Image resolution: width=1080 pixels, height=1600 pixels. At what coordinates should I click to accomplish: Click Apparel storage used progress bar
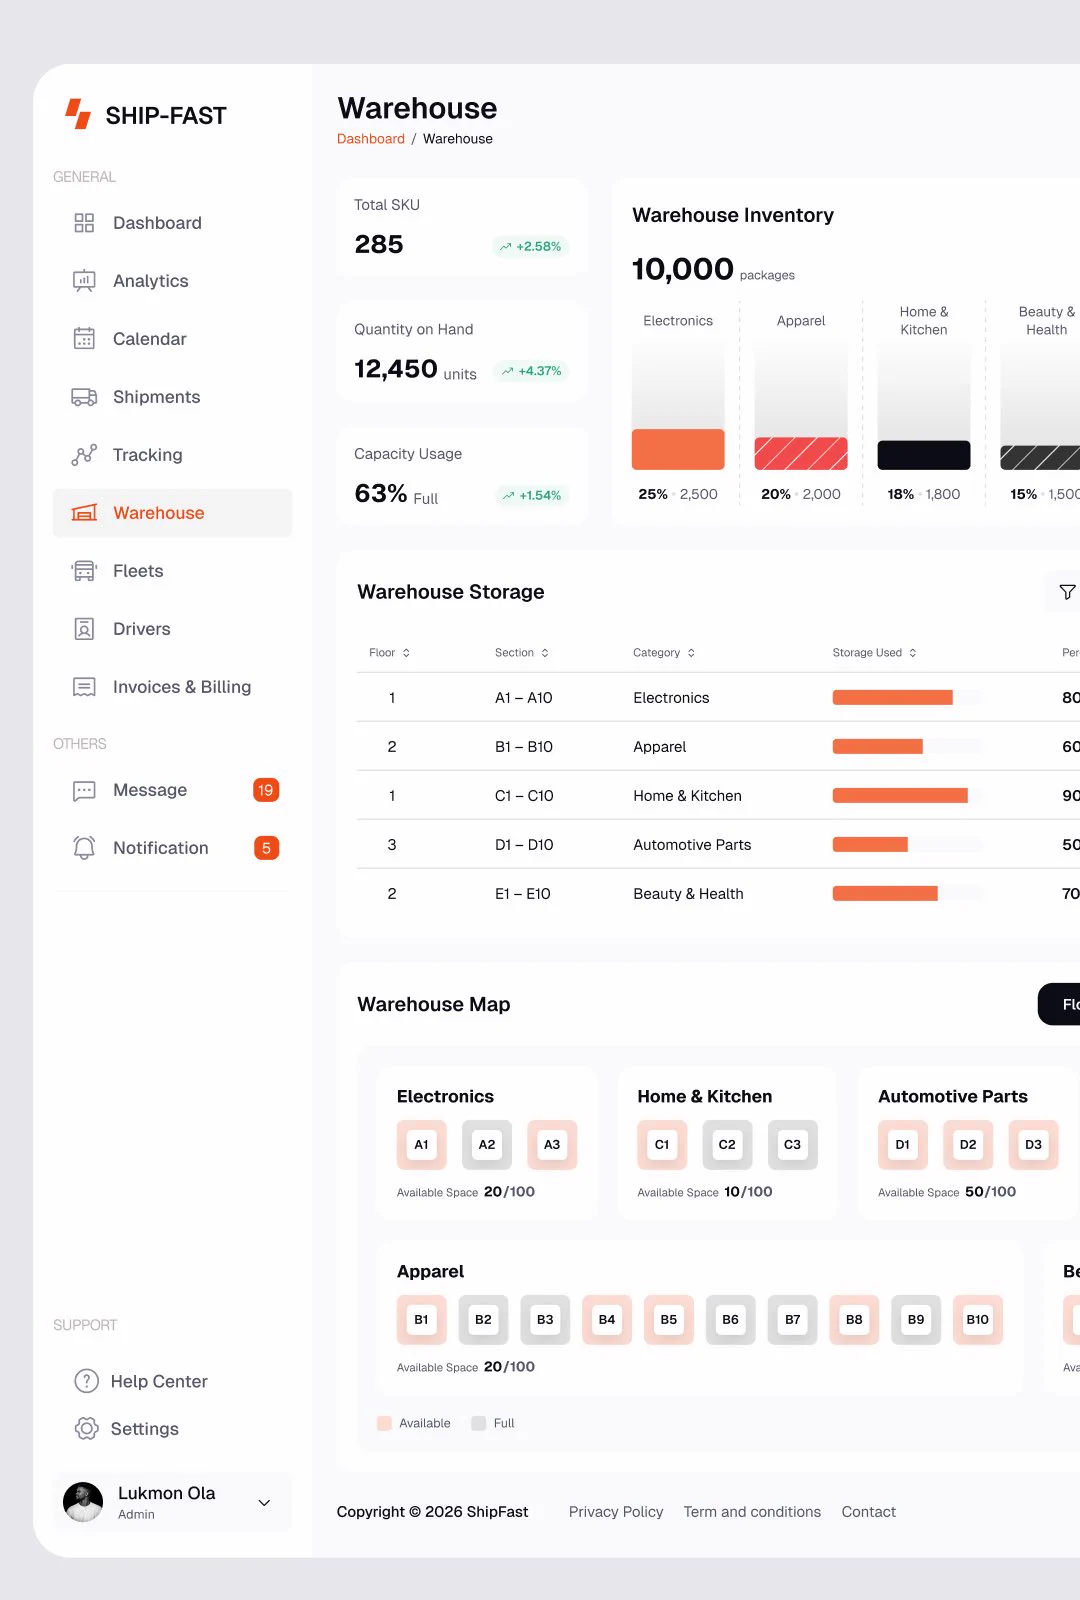pos(907,747)
